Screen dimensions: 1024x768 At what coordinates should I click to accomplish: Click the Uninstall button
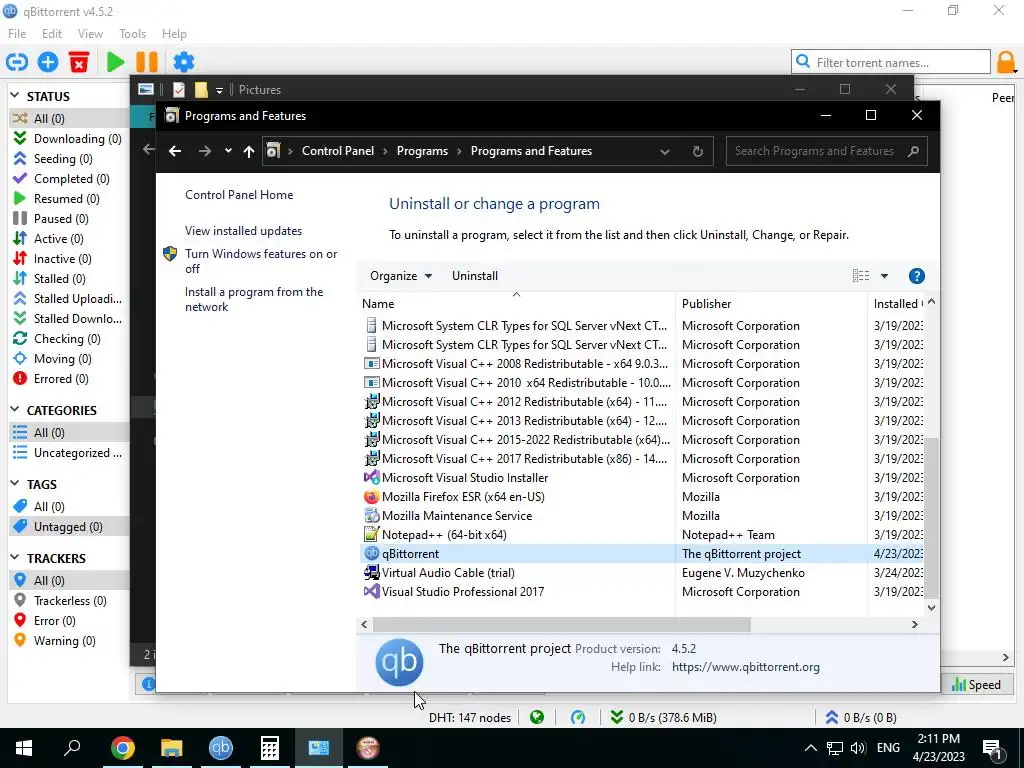click(x=475, y=276)
